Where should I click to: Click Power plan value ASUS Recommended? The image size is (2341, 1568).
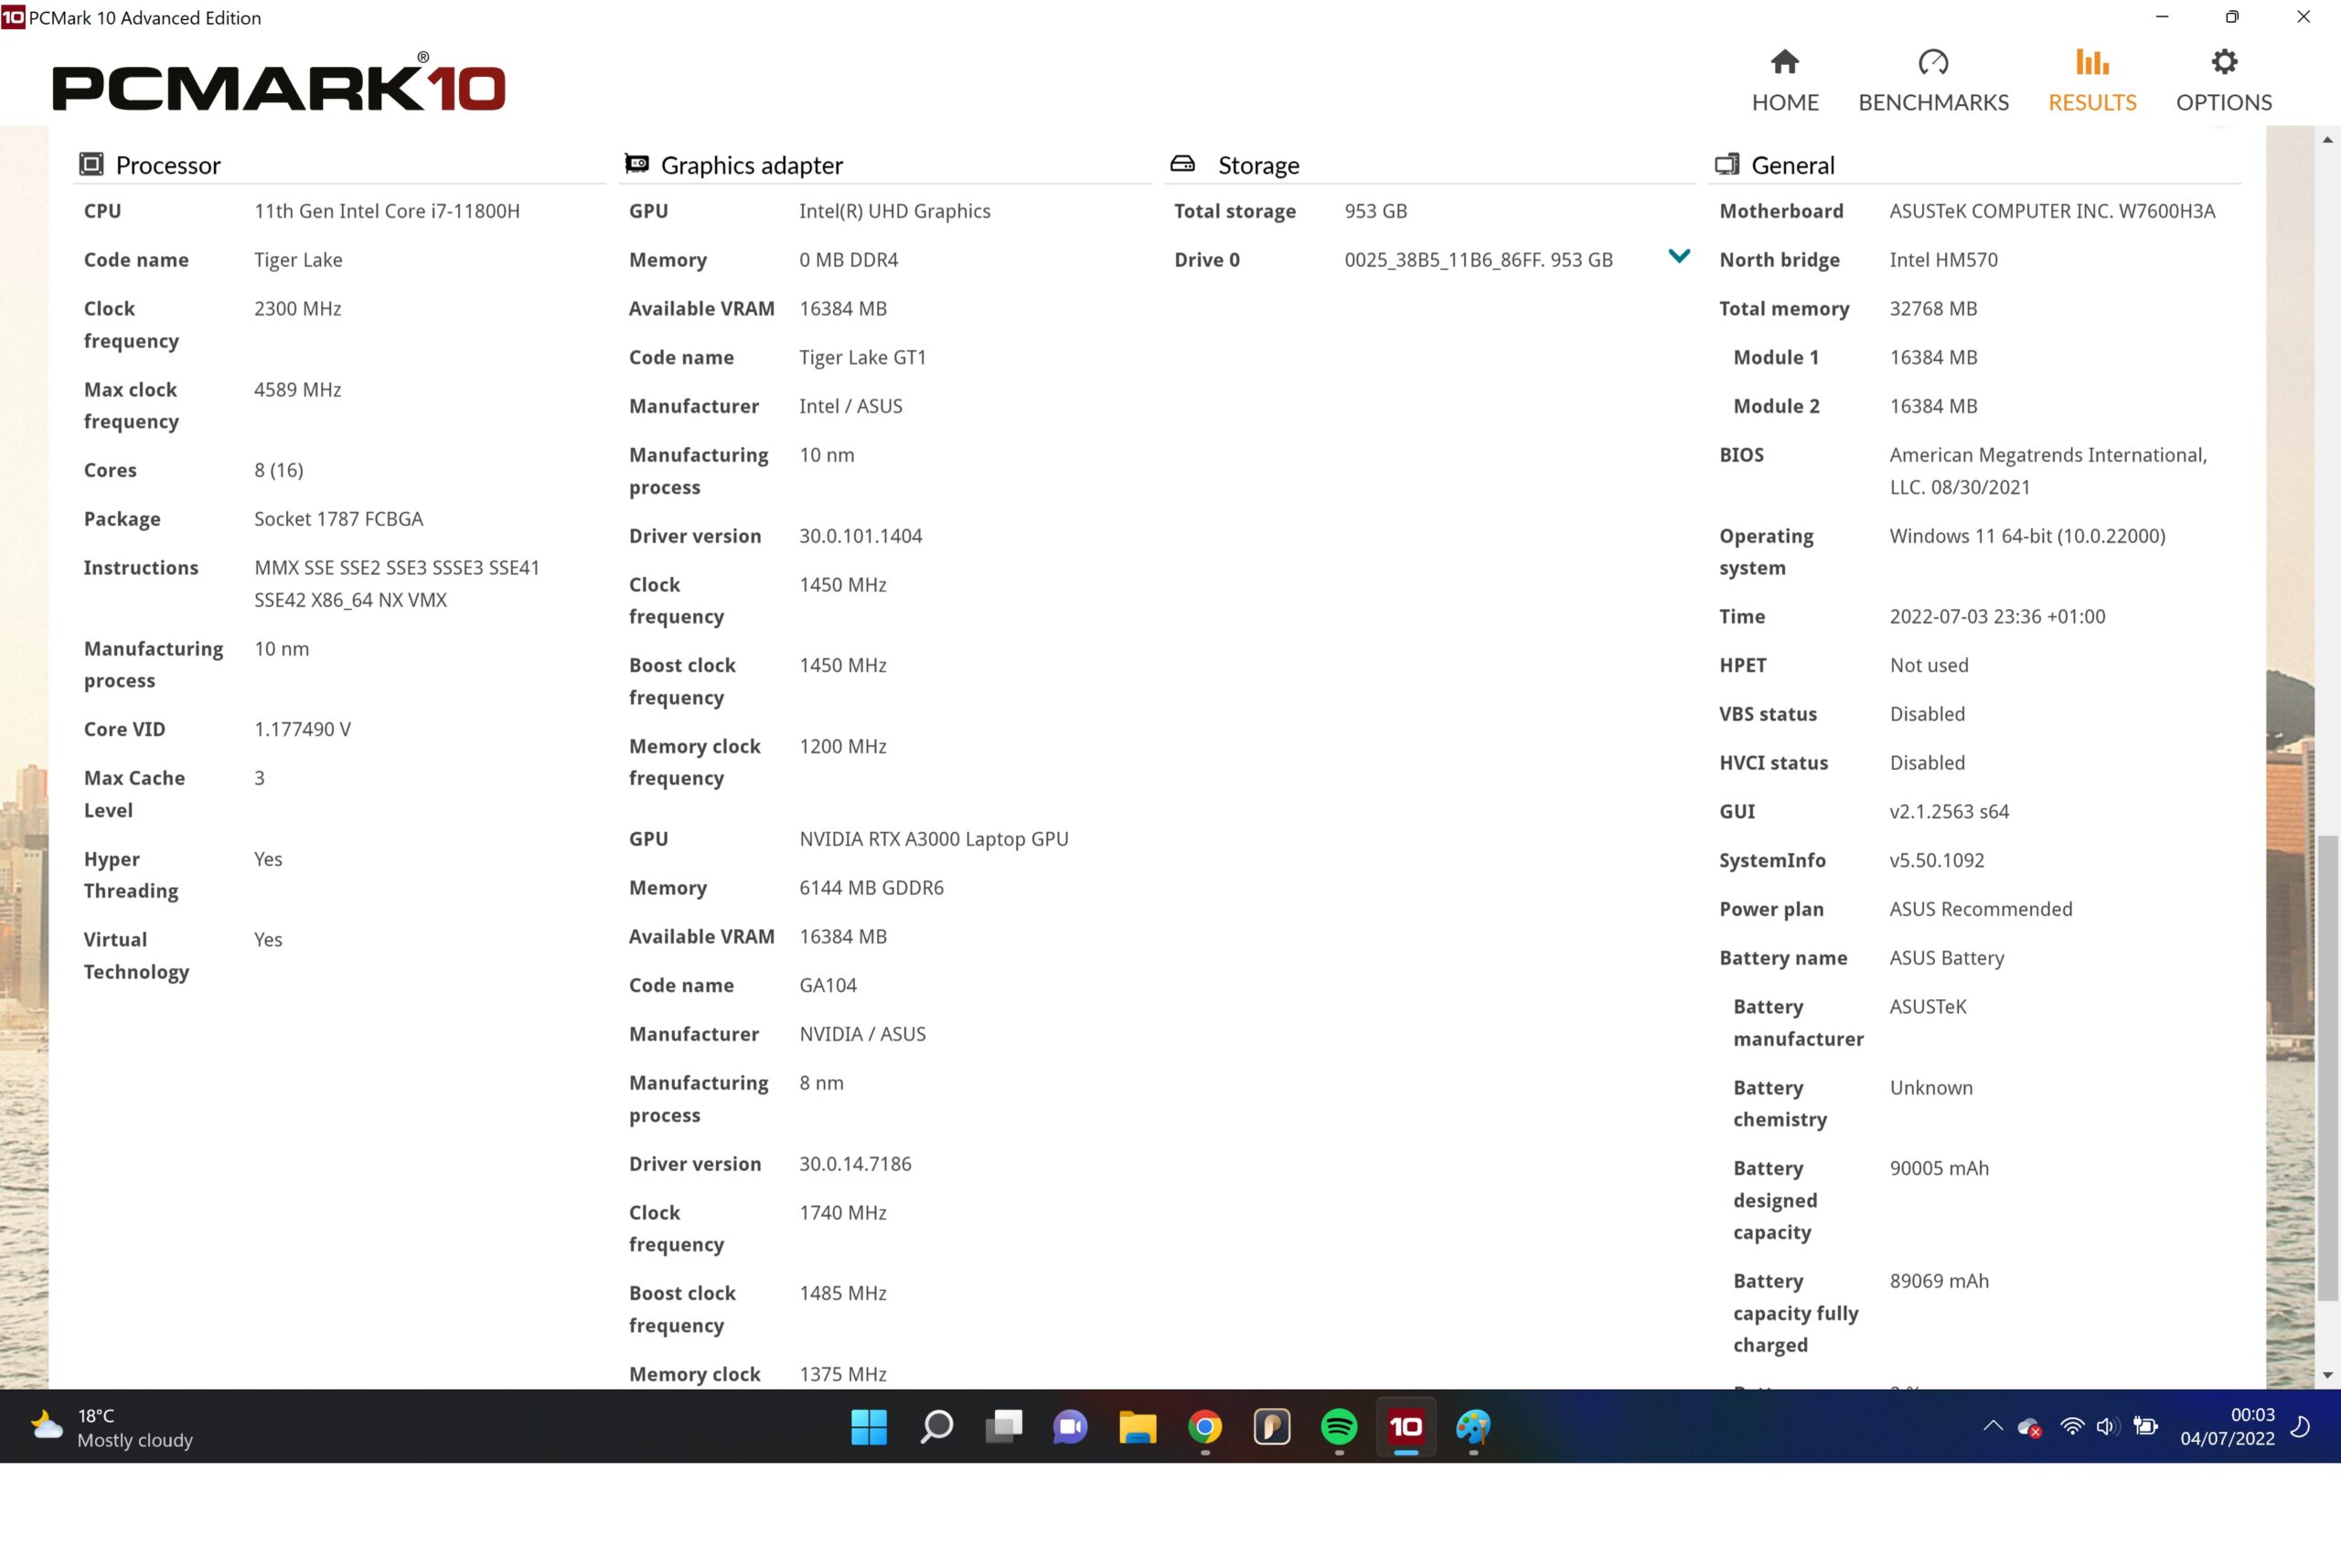[x=1981, y=909]
